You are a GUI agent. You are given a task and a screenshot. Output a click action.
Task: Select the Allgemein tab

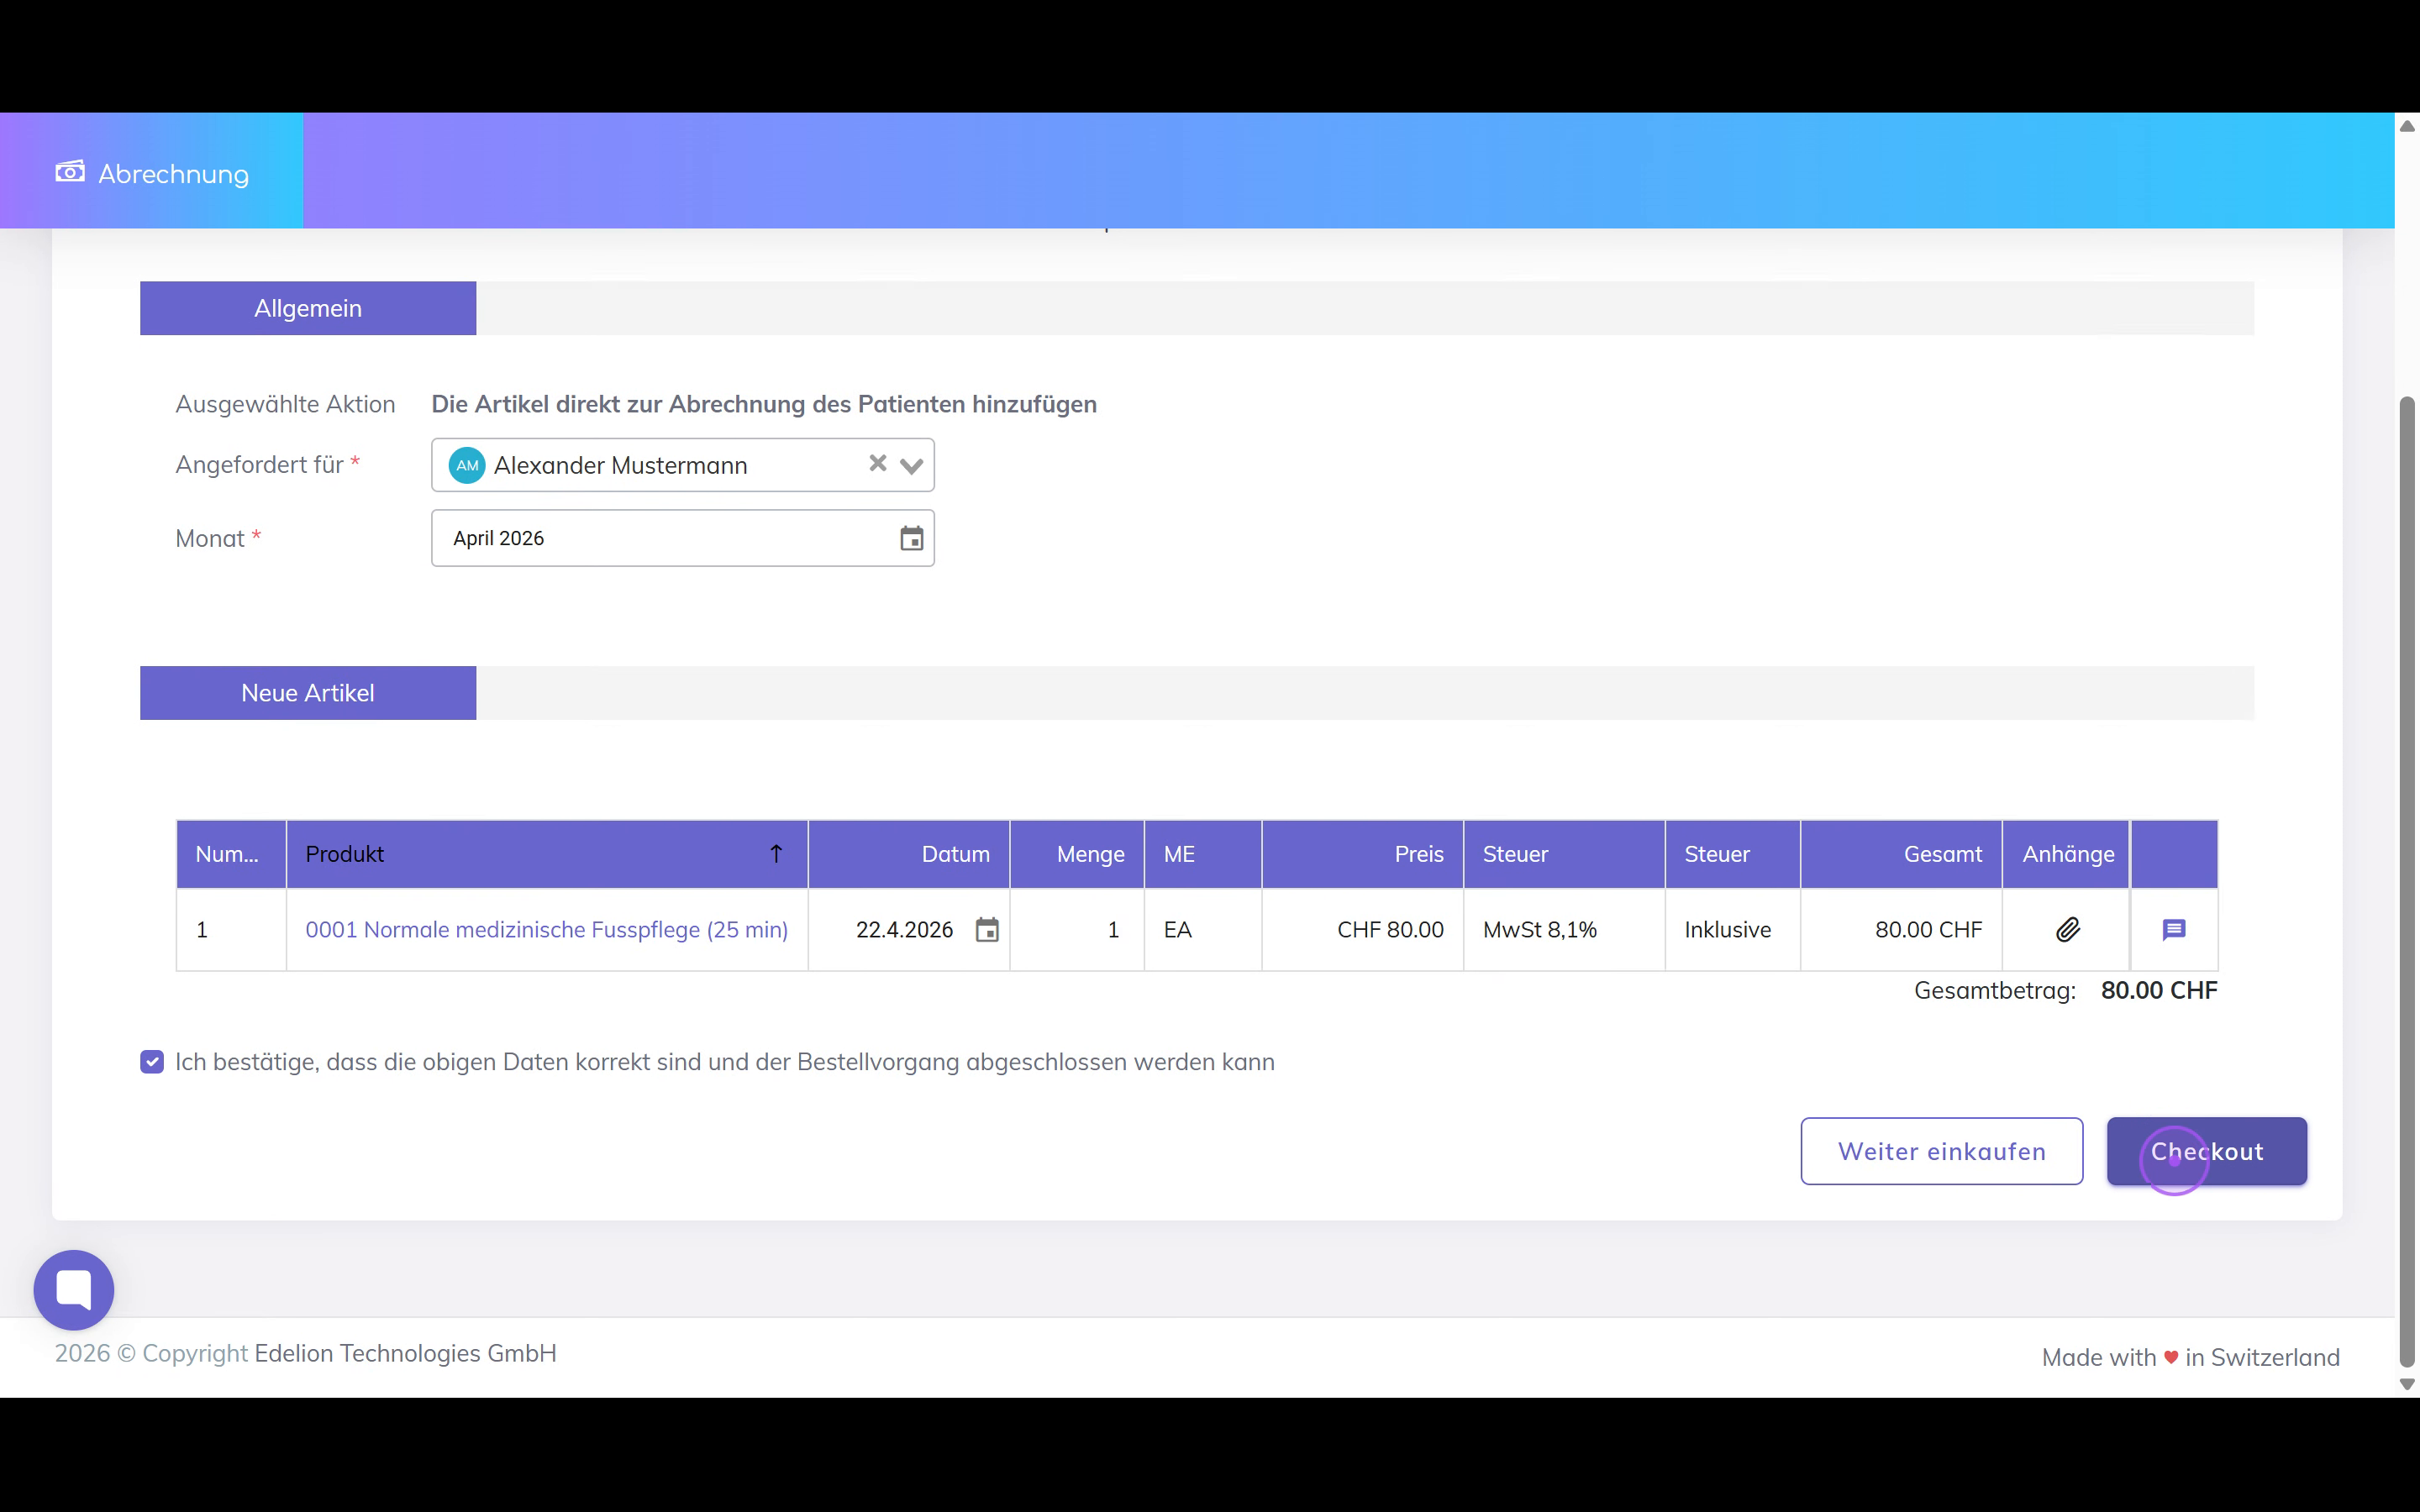(308, 309)
